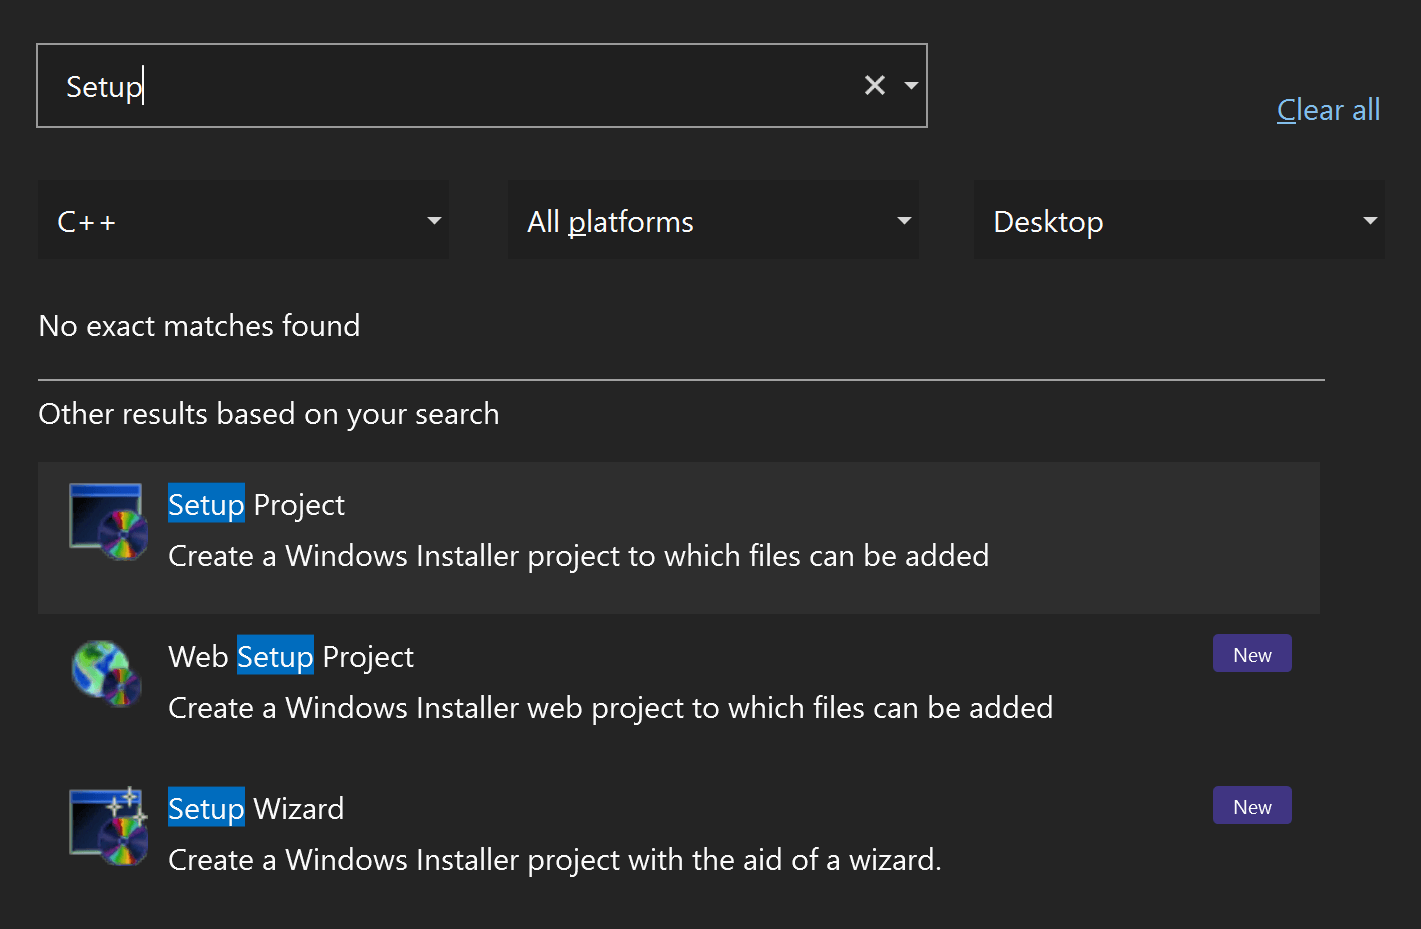Click the New badge on Setup Wizard
The width and height of the screenshot is (1421, 929).
[x=1251, y=805]
